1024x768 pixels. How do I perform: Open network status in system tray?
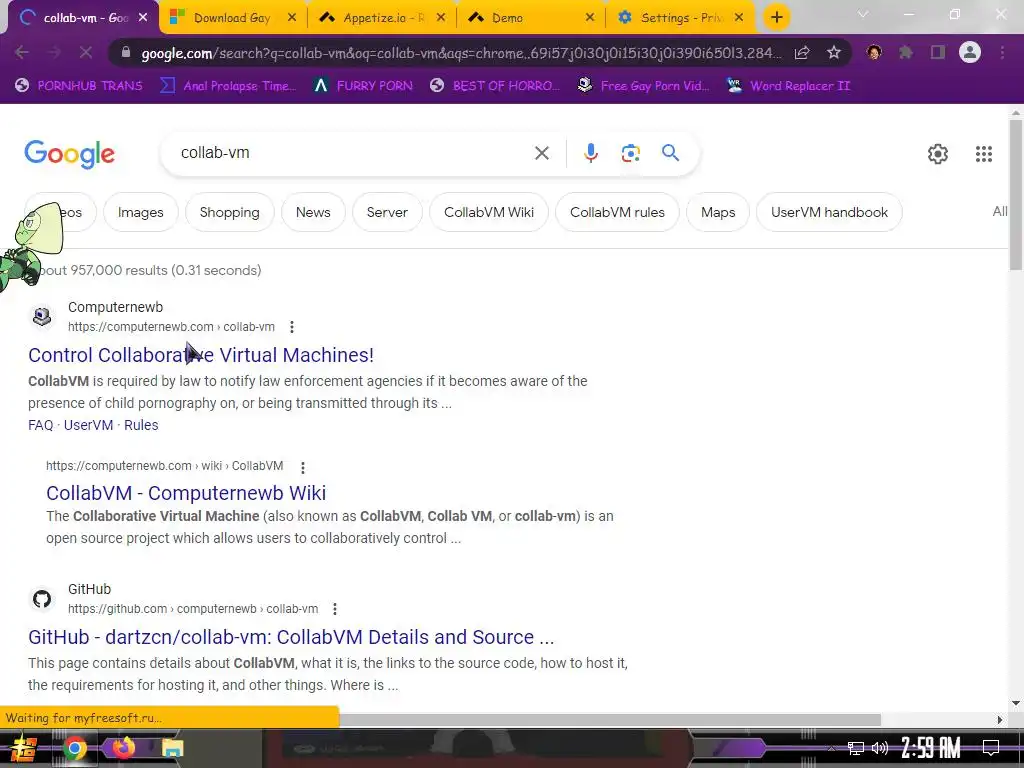click(855, 748)
